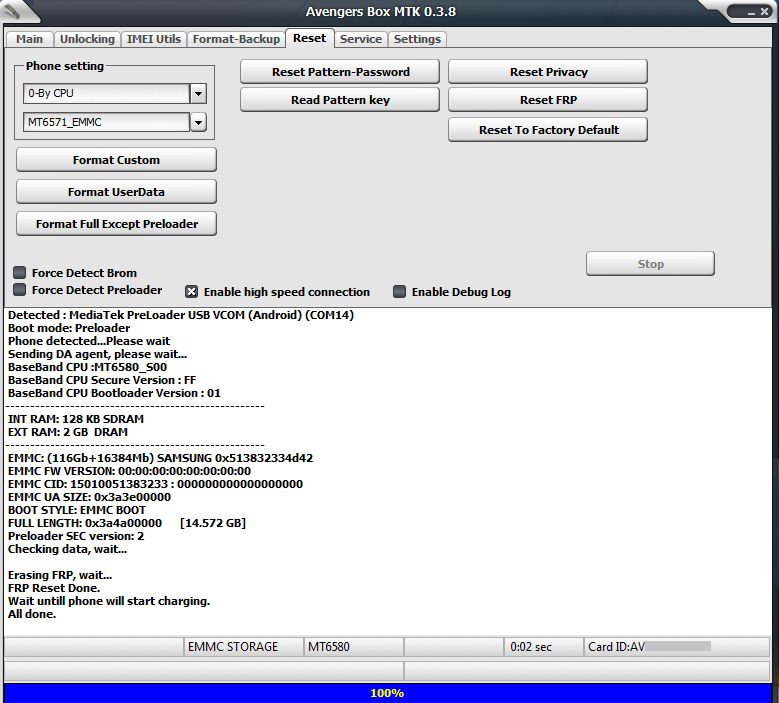Go to the IMEI Utils tab

pyautogui.click(x=154, y=39)
